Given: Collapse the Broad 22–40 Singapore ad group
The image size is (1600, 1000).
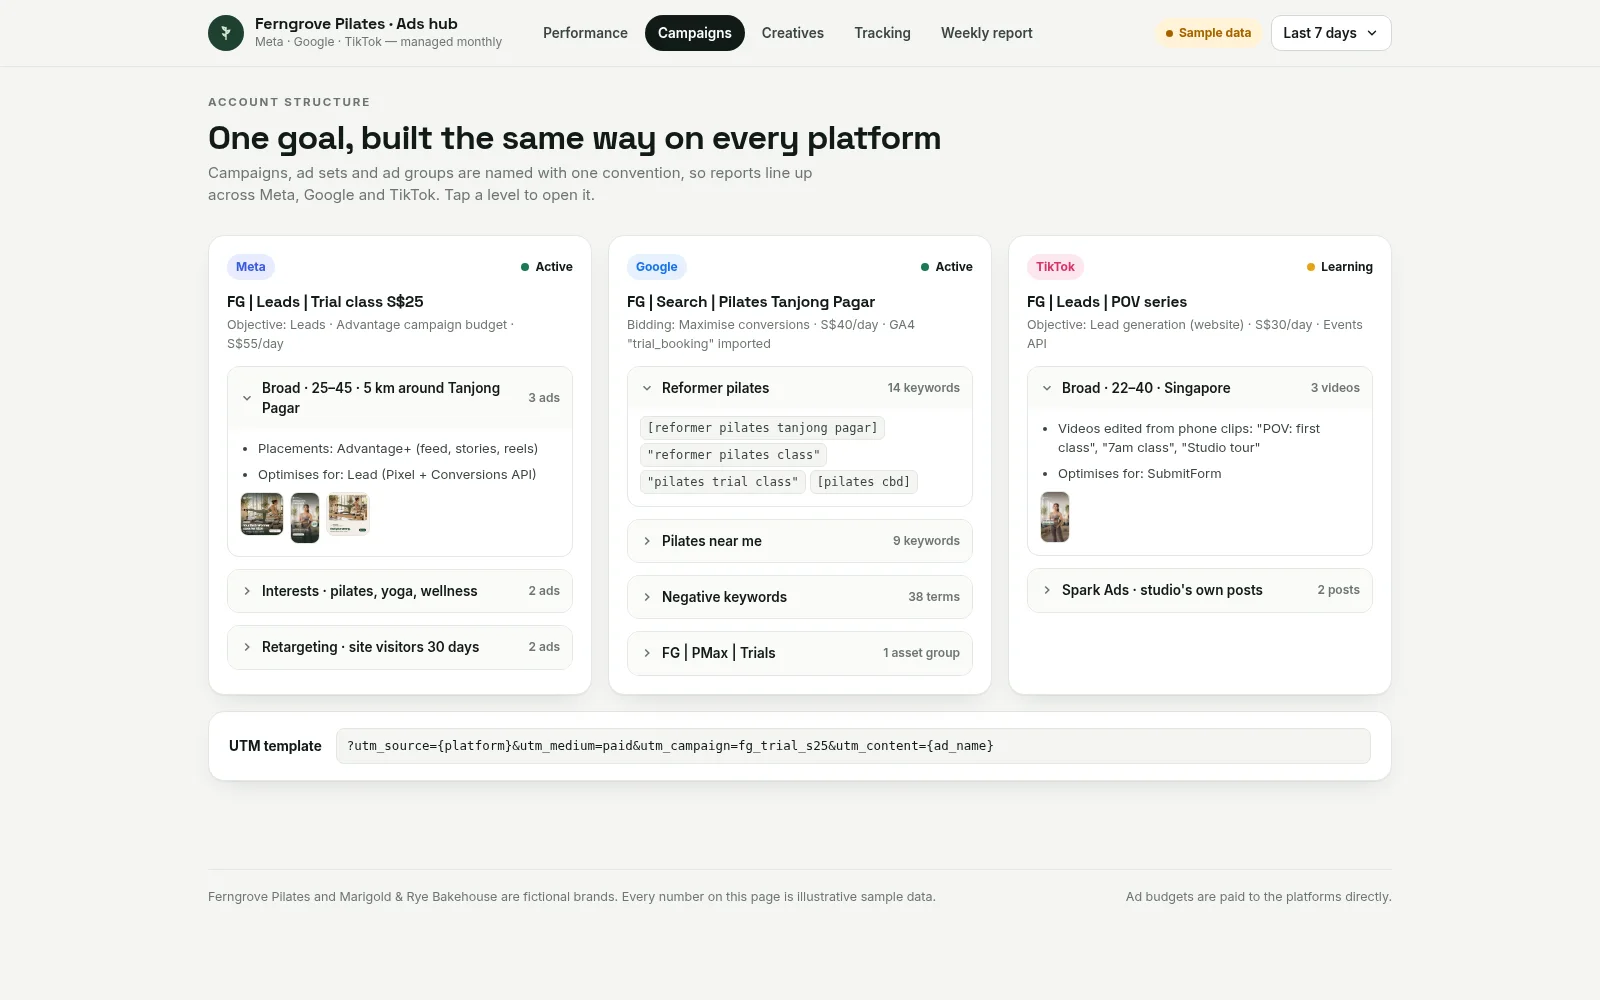Looking at the screenshot, I should pyautogui.click(x=1200, y=388).
